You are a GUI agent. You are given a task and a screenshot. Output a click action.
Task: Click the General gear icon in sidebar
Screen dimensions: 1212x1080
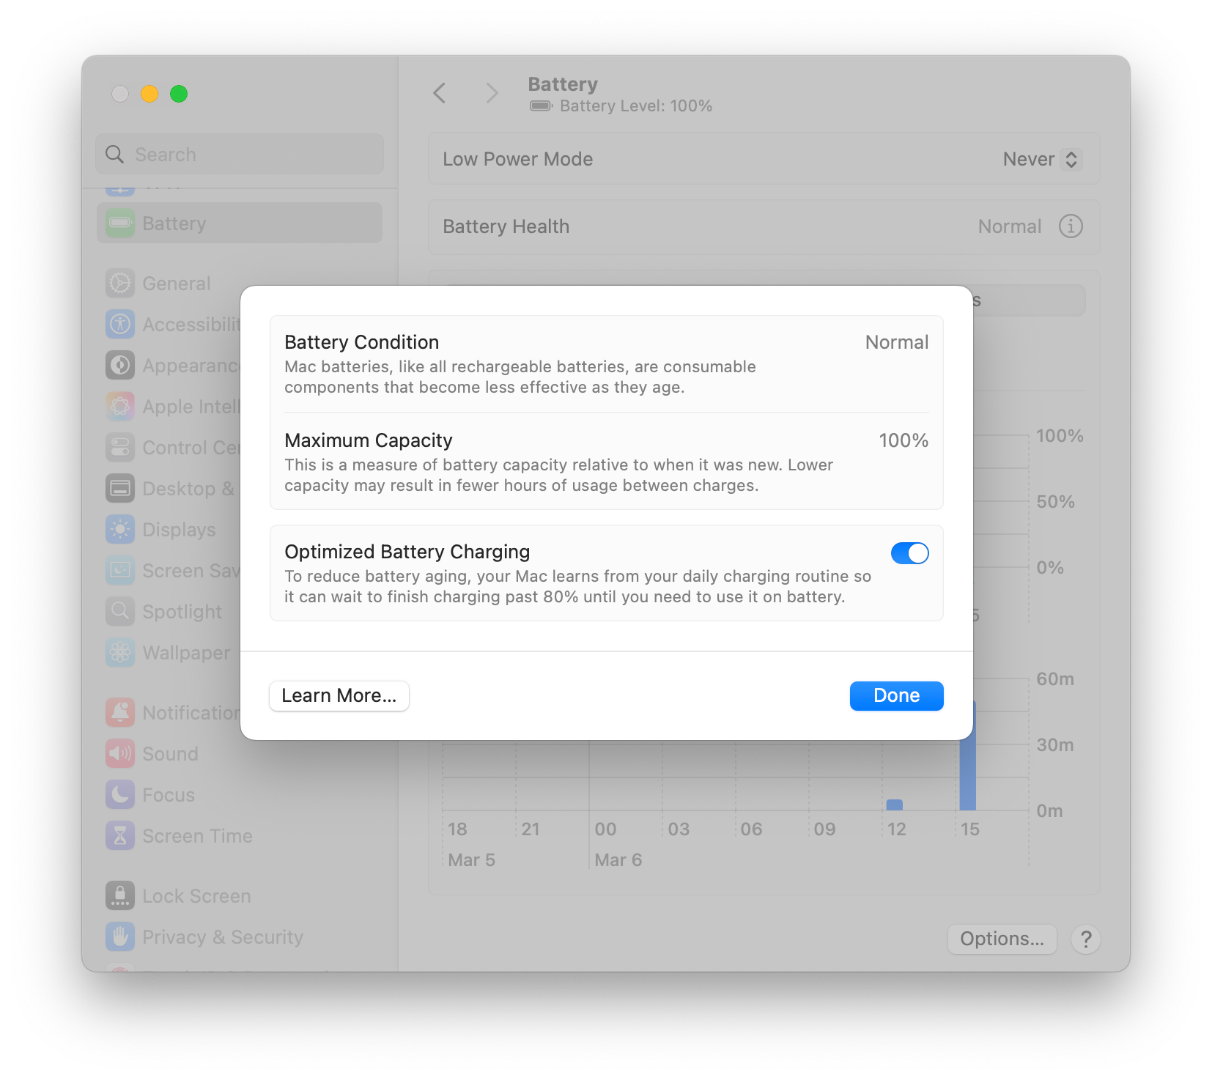120,283
